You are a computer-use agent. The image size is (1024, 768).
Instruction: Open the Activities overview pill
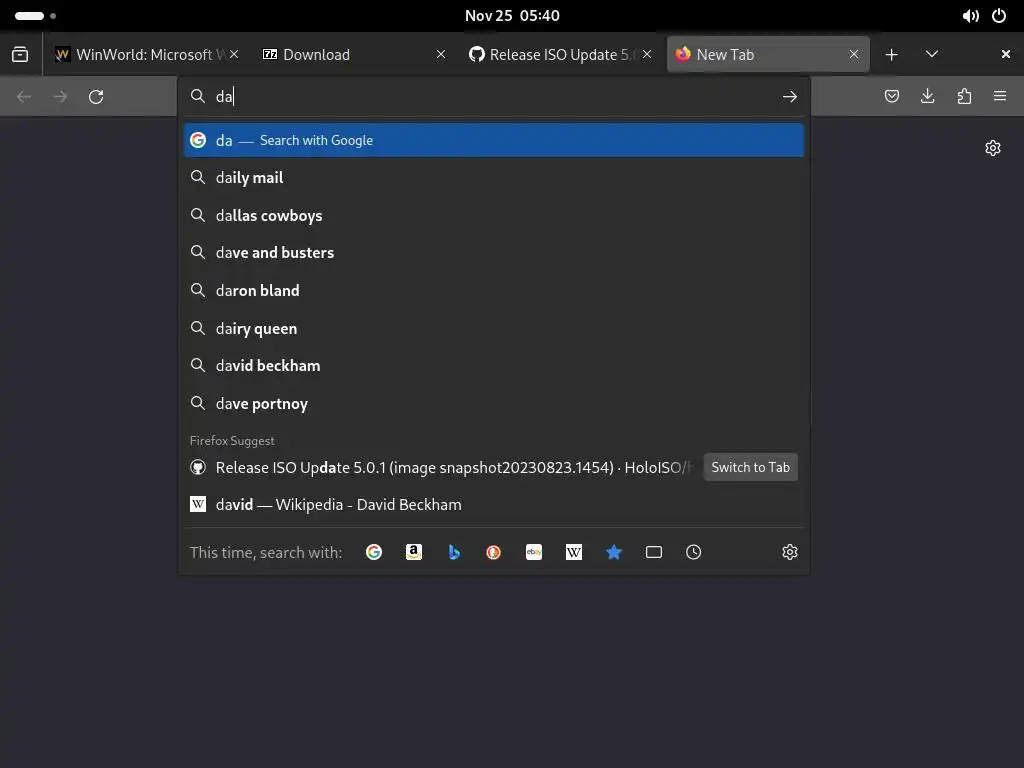click(x=29, y=16)
